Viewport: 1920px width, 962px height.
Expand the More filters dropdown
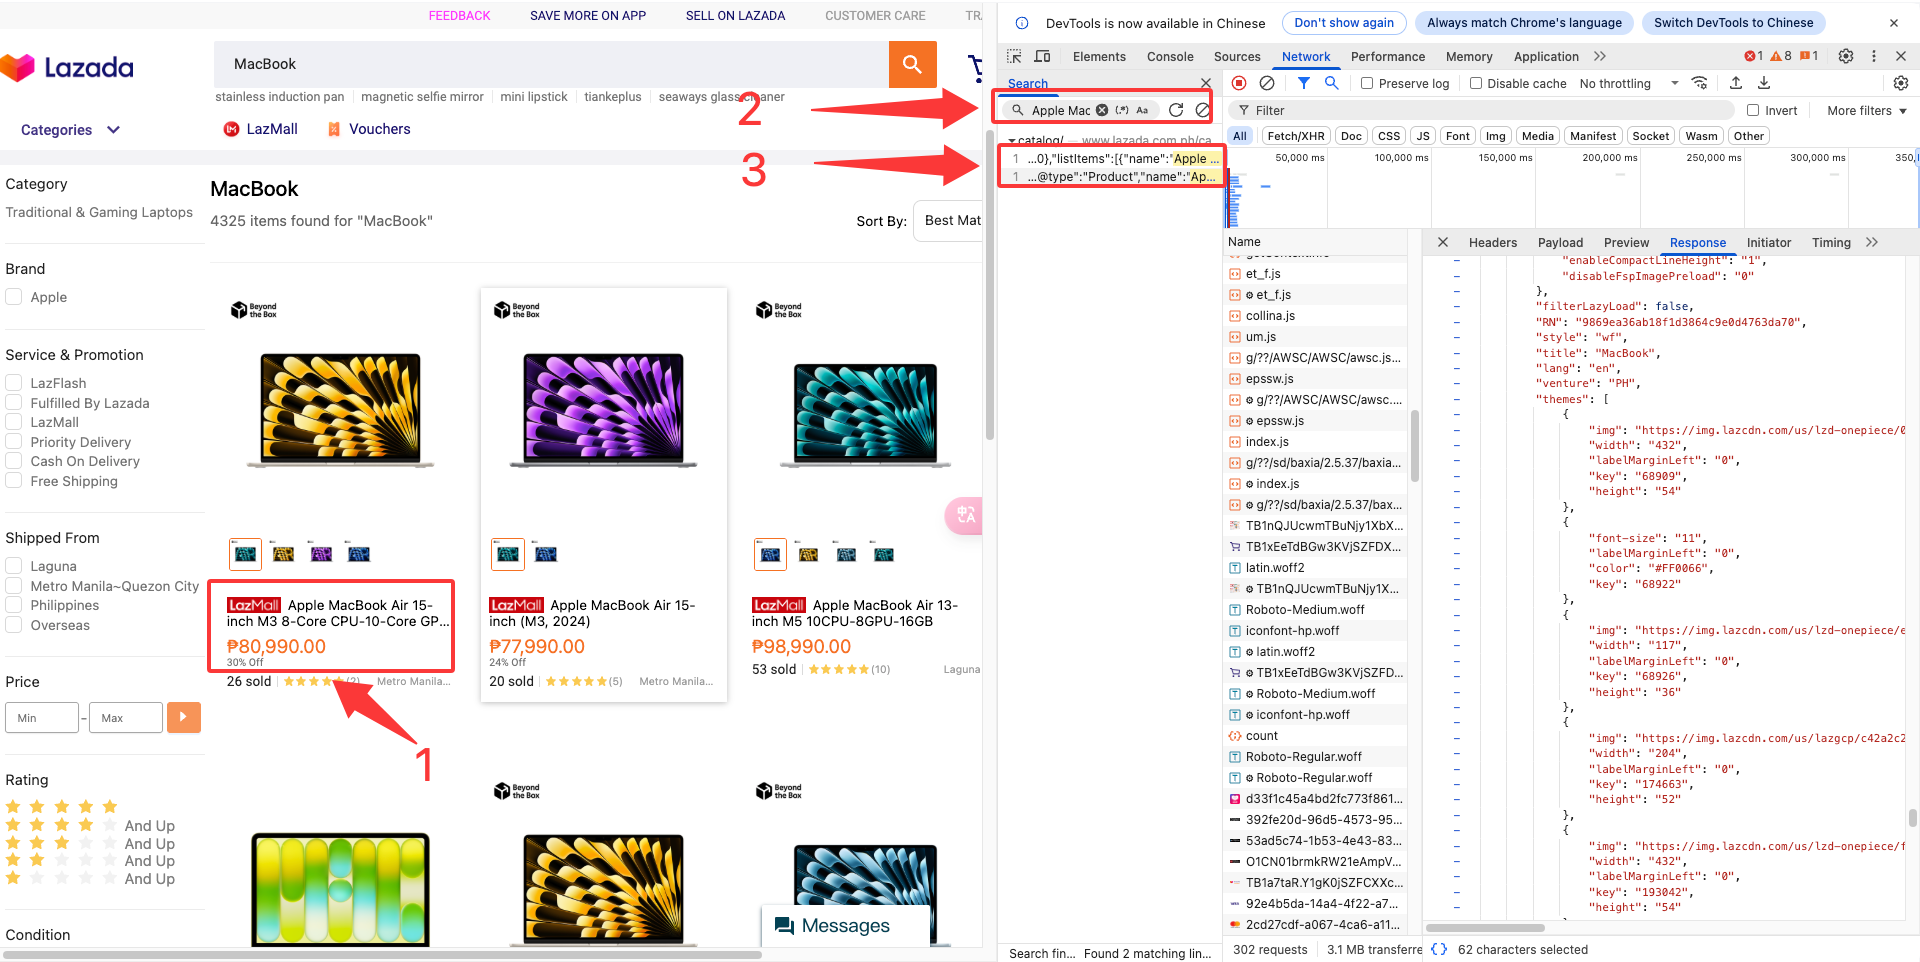1867,110
